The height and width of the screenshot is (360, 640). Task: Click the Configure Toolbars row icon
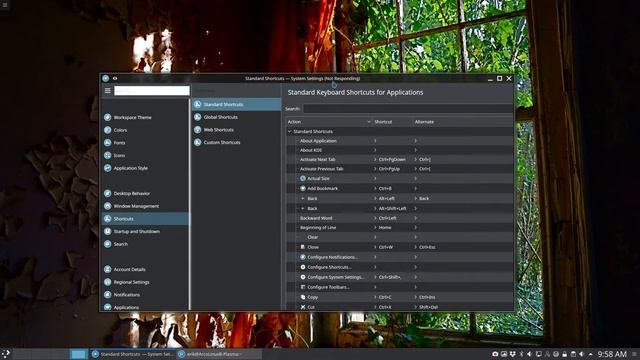point(303,287)
